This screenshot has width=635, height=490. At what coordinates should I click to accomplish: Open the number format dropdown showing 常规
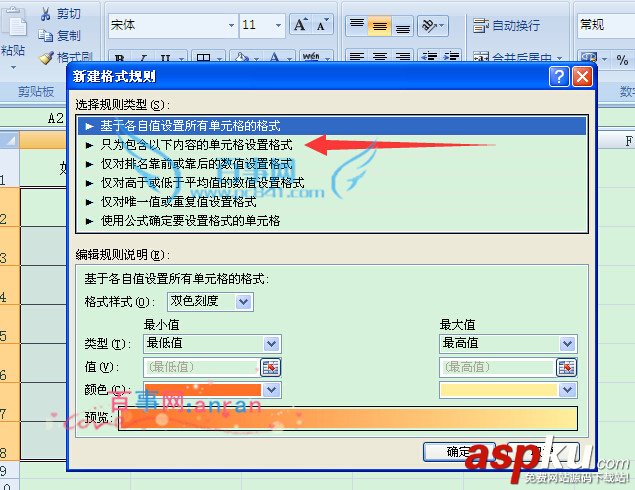[605, 26]
